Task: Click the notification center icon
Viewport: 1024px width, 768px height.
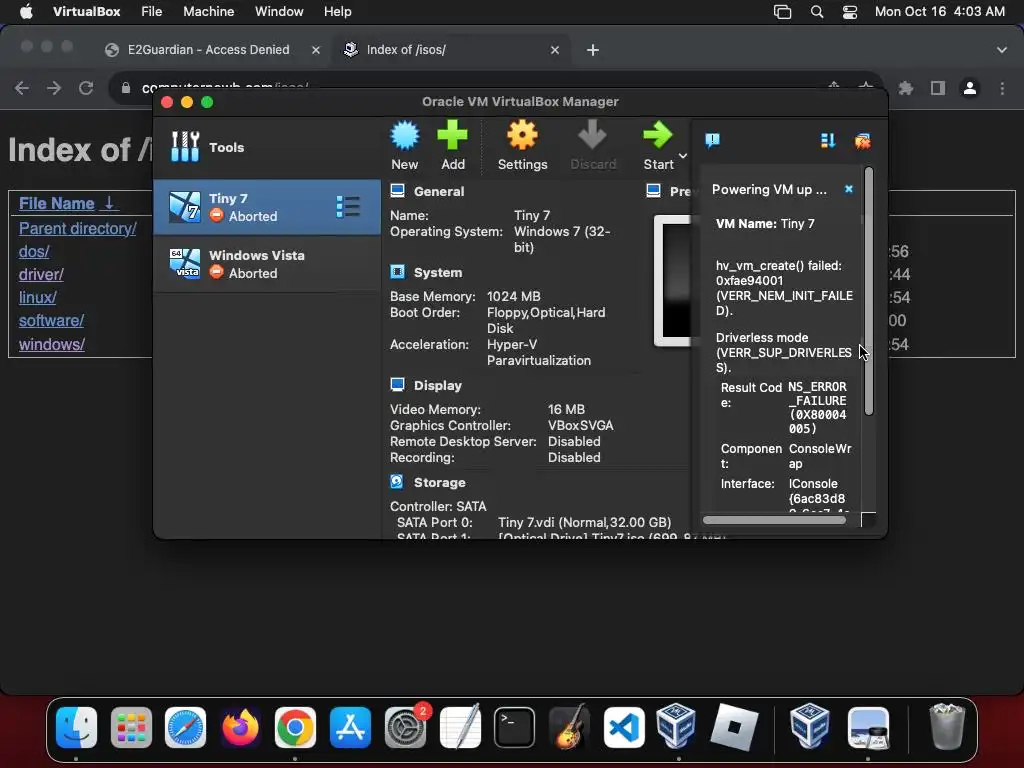Action: click(x=712, y=140)
